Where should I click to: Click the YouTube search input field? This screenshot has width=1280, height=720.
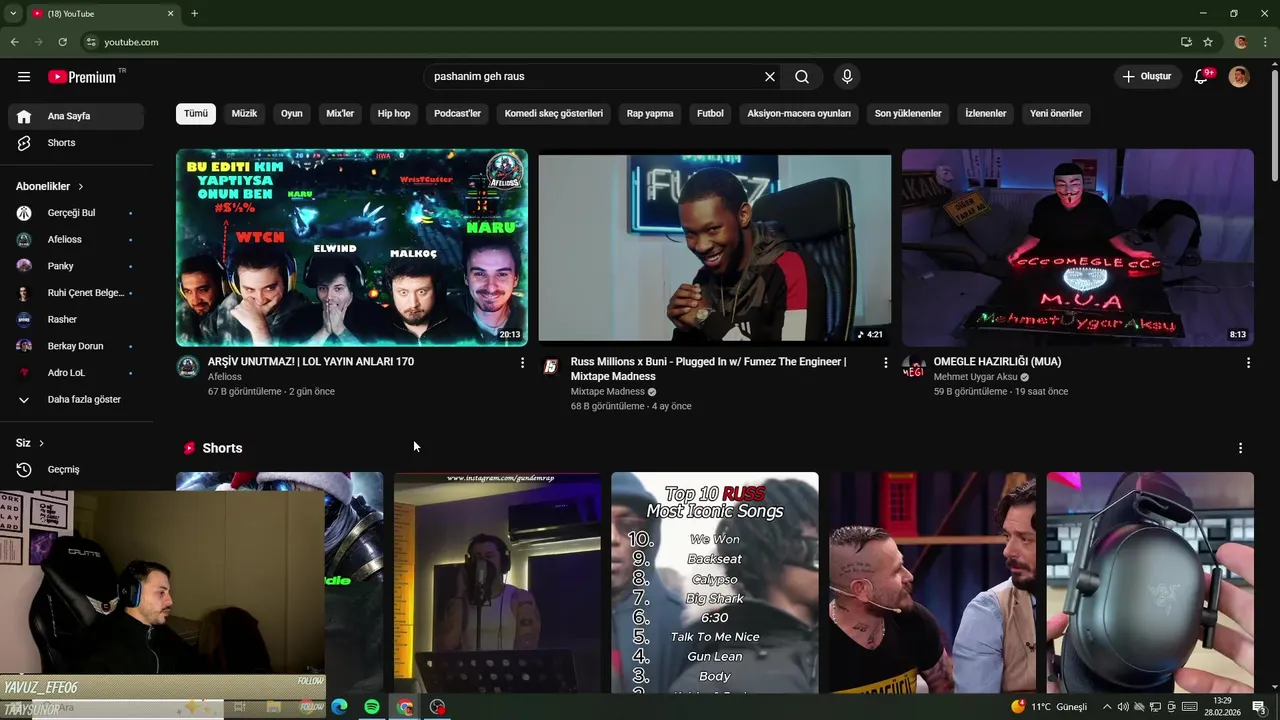(x=596, y=77)
